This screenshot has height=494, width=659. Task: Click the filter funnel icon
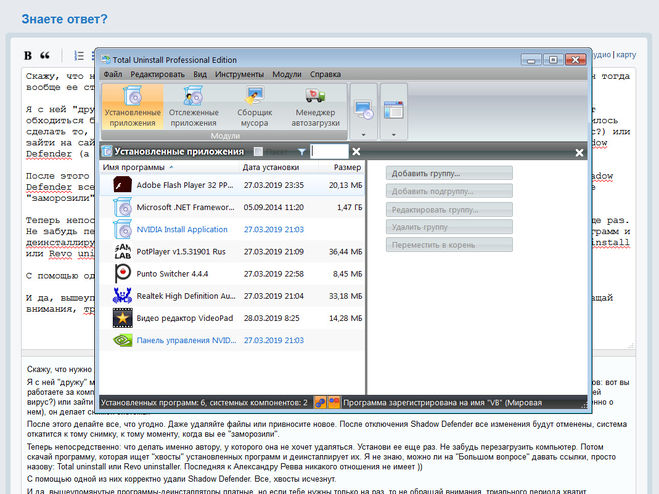(301, 151)
